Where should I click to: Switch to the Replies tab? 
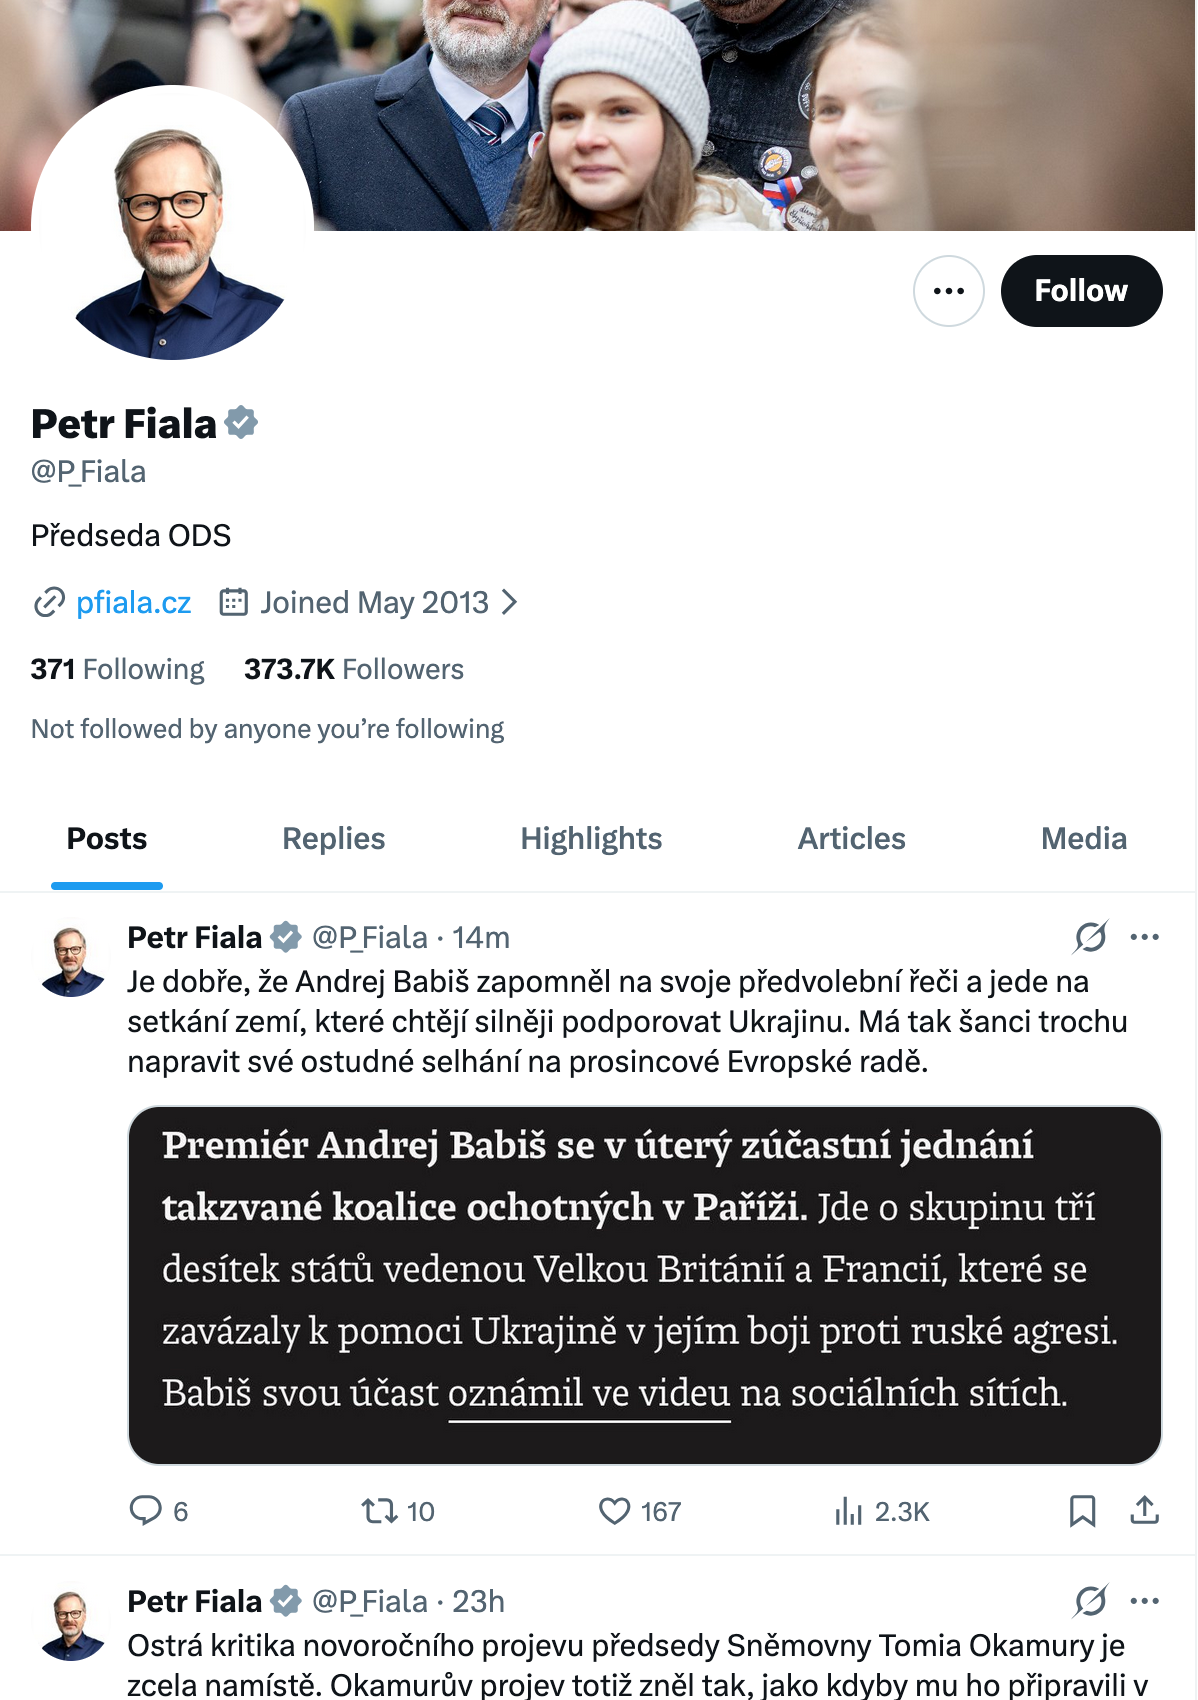point(333,838)
